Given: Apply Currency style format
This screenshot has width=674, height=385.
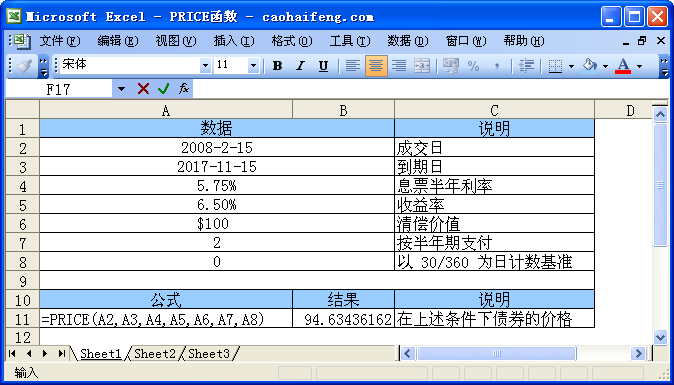Looking at the screenshot, I should point(451,66).
